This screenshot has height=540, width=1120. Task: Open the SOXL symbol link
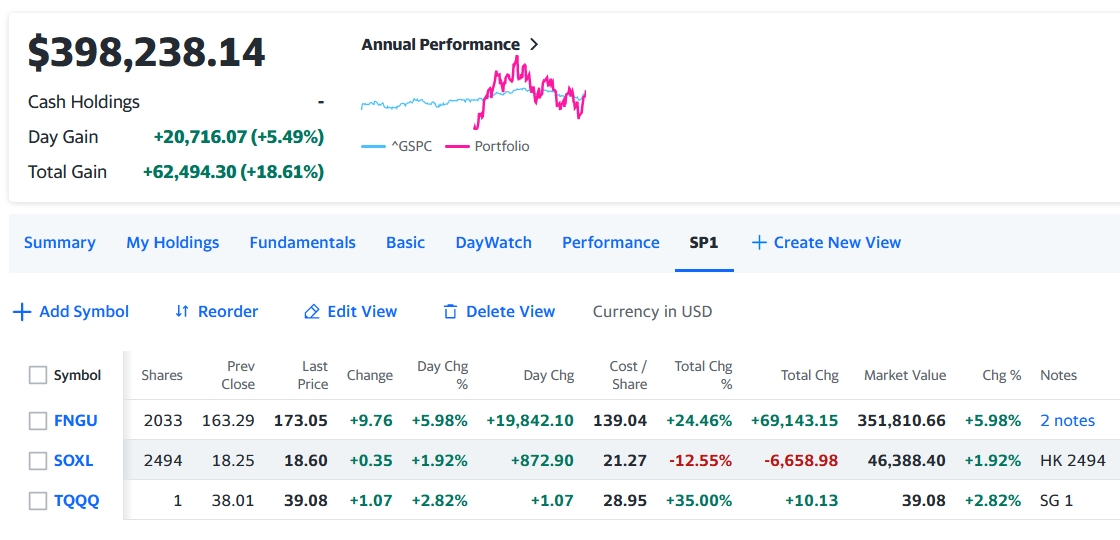(x=74, y=461)
